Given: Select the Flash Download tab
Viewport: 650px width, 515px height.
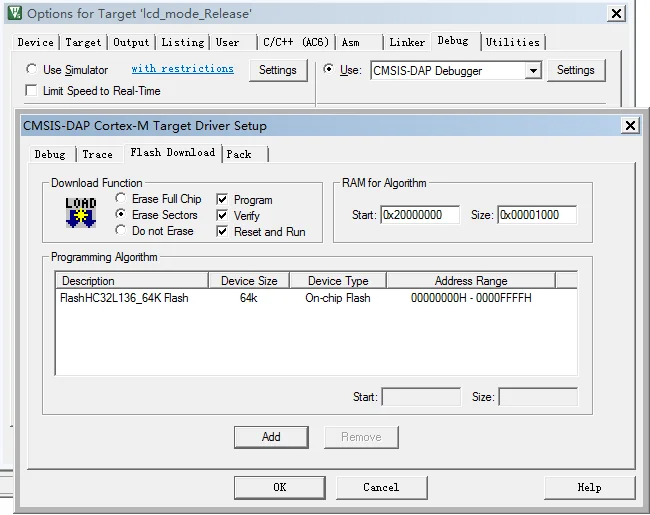Looking at the screenshot, I should [173, 153].
